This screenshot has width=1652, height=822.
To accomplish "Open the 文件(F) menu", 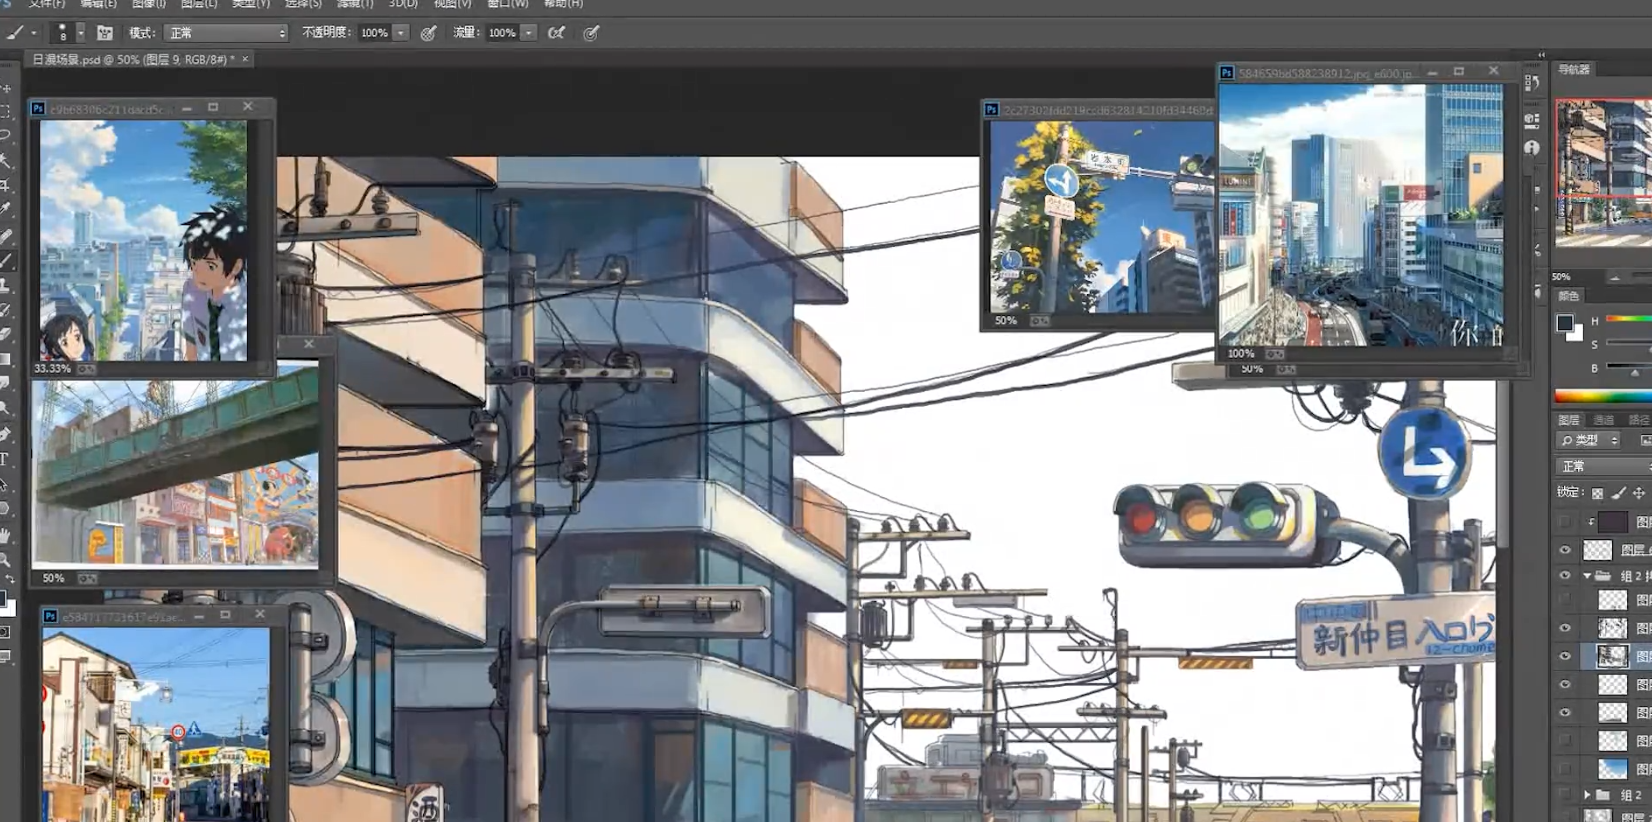I will (x=46, y=4).
